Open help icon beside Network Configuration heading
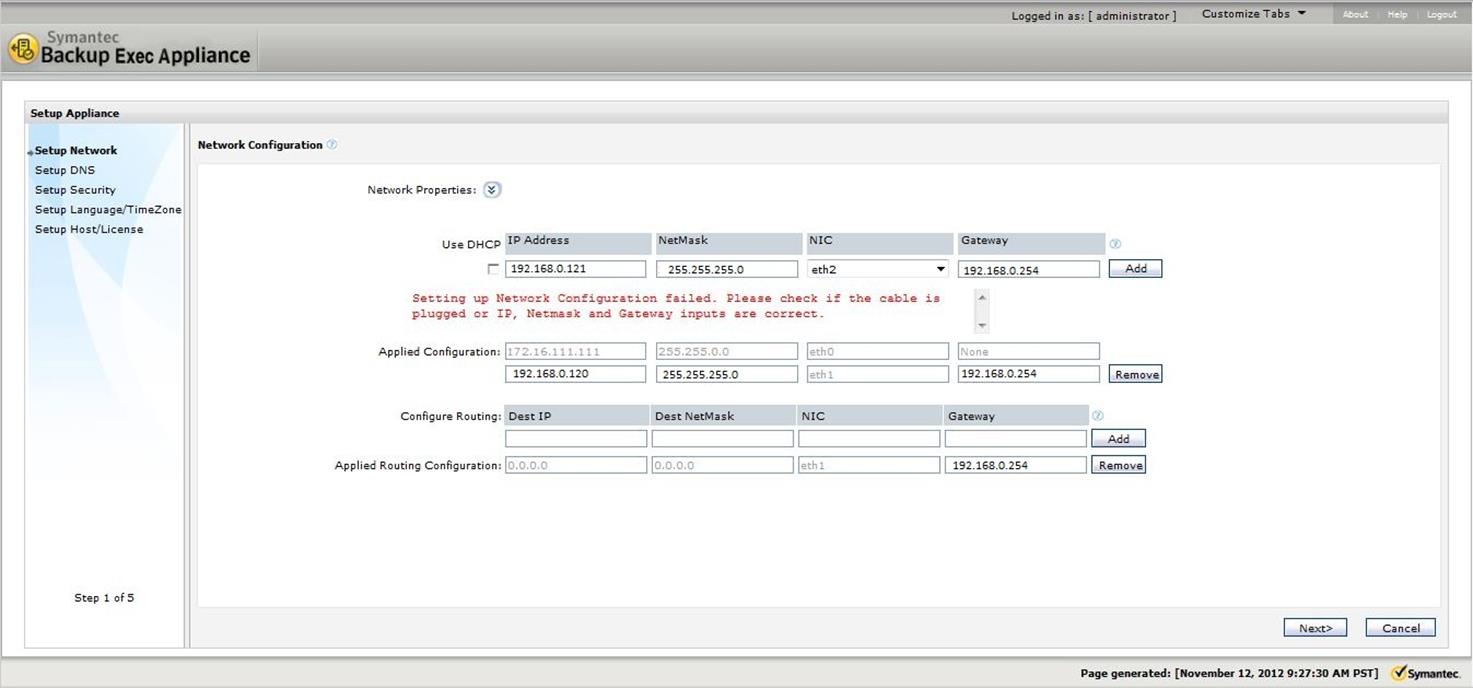Viewport: 1473px width, 688px height. 332,145
